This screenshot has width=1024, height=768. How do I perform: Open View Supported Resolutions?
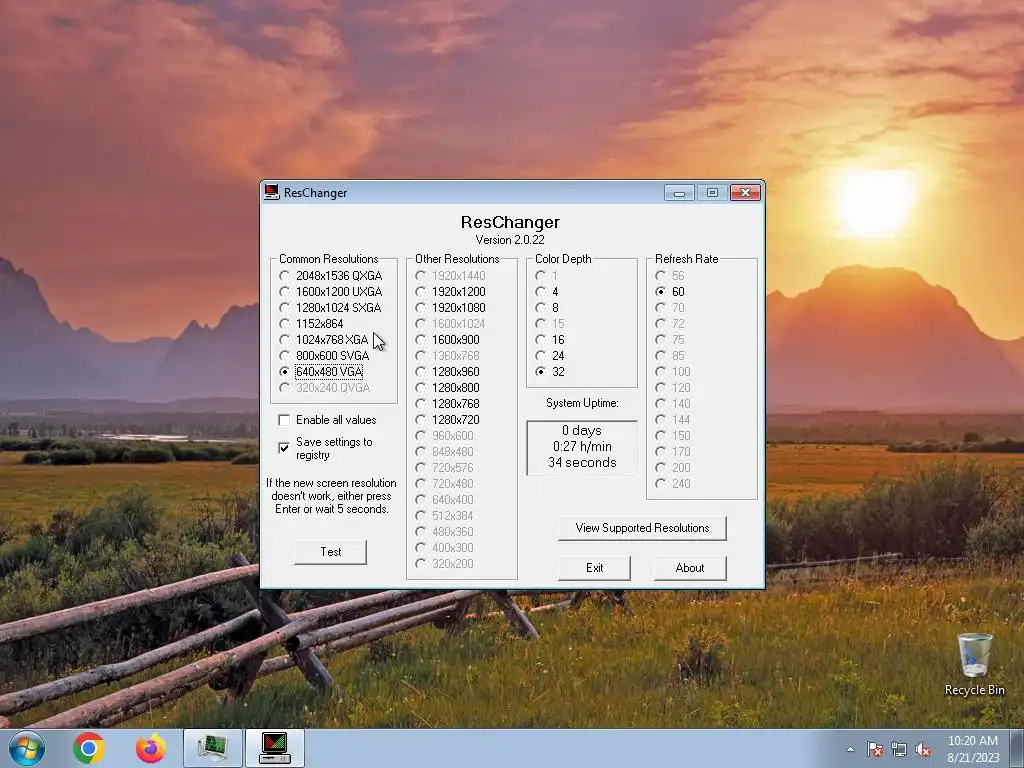click(642, 528)
